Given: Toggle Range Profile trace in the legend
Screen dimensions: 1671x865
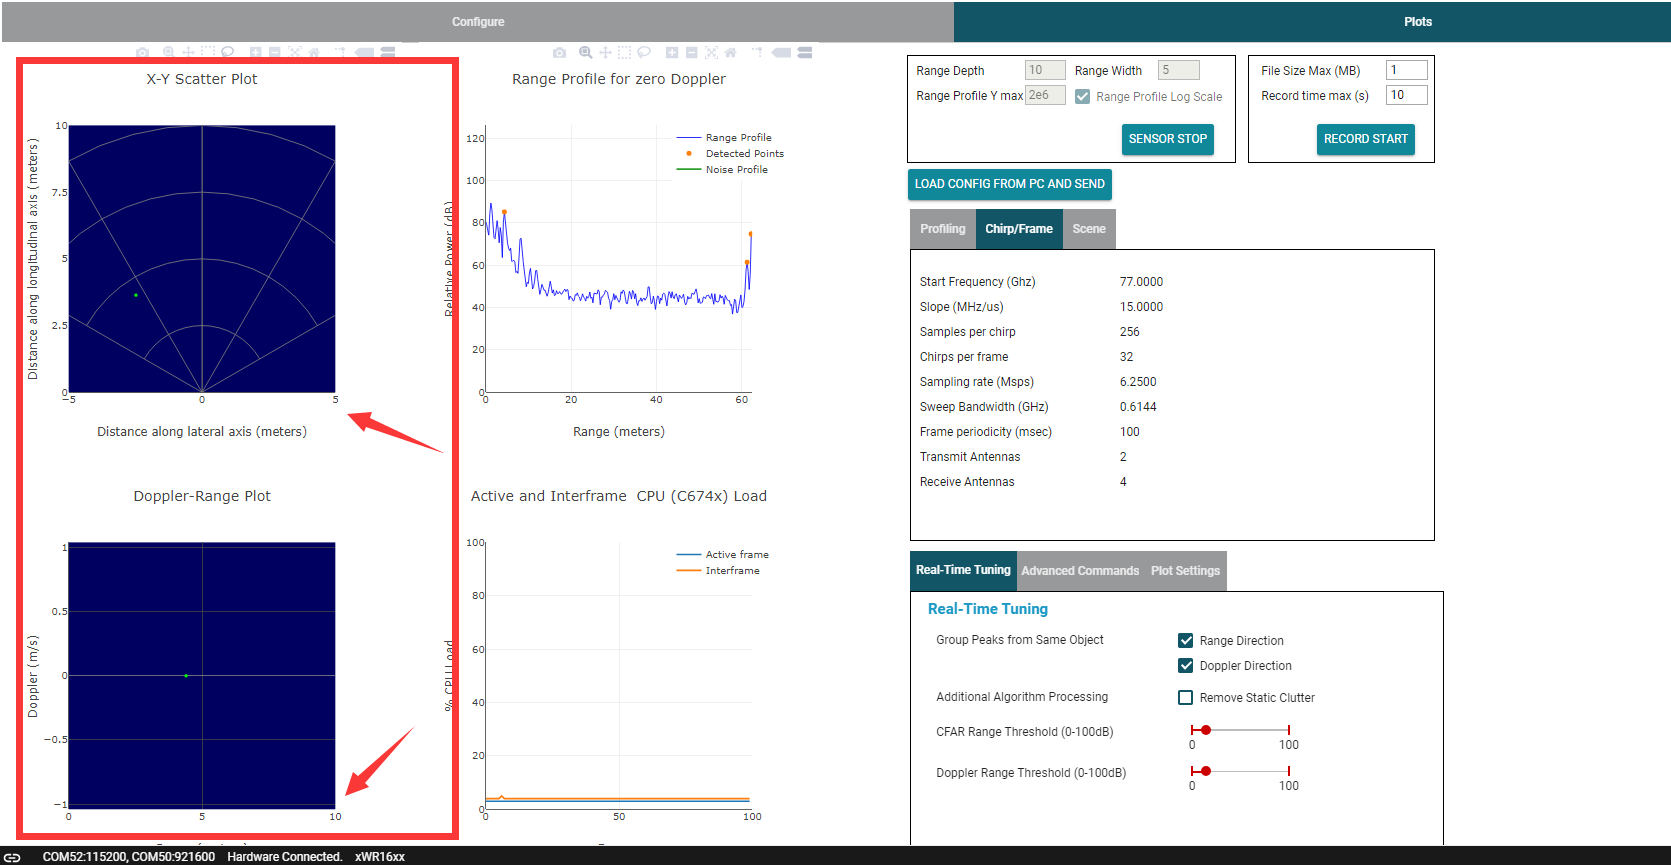Looking at the screenshot, I should [x=724, y=138].
